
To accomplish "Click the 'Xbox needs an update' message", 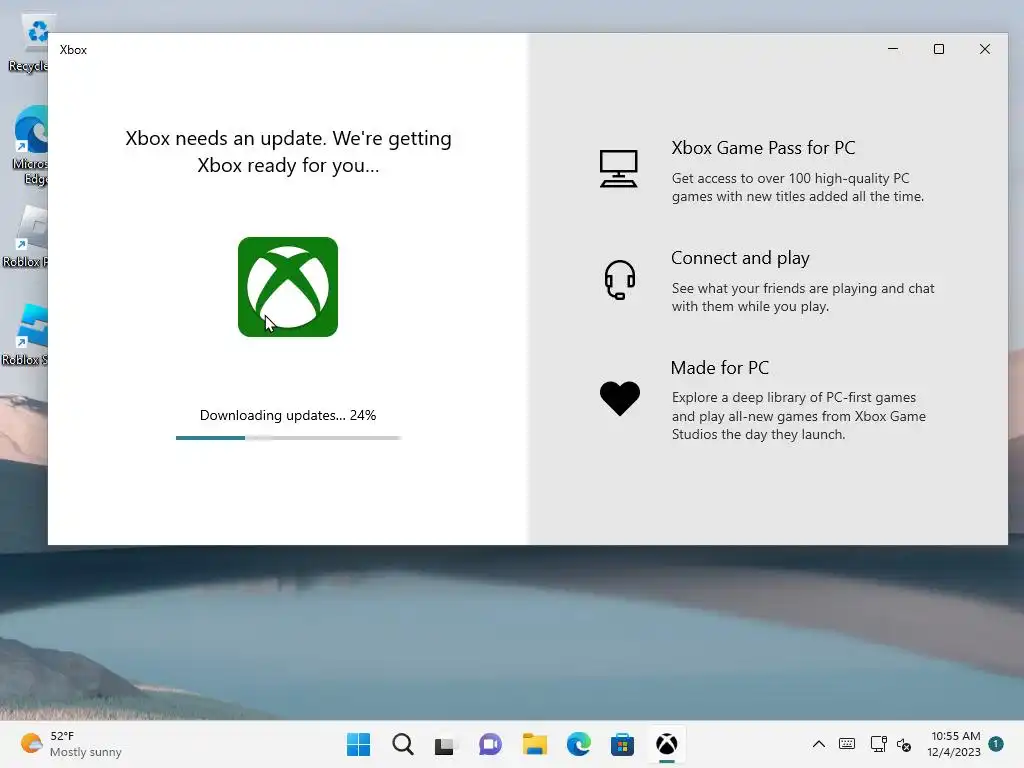I will coord(288,152).
